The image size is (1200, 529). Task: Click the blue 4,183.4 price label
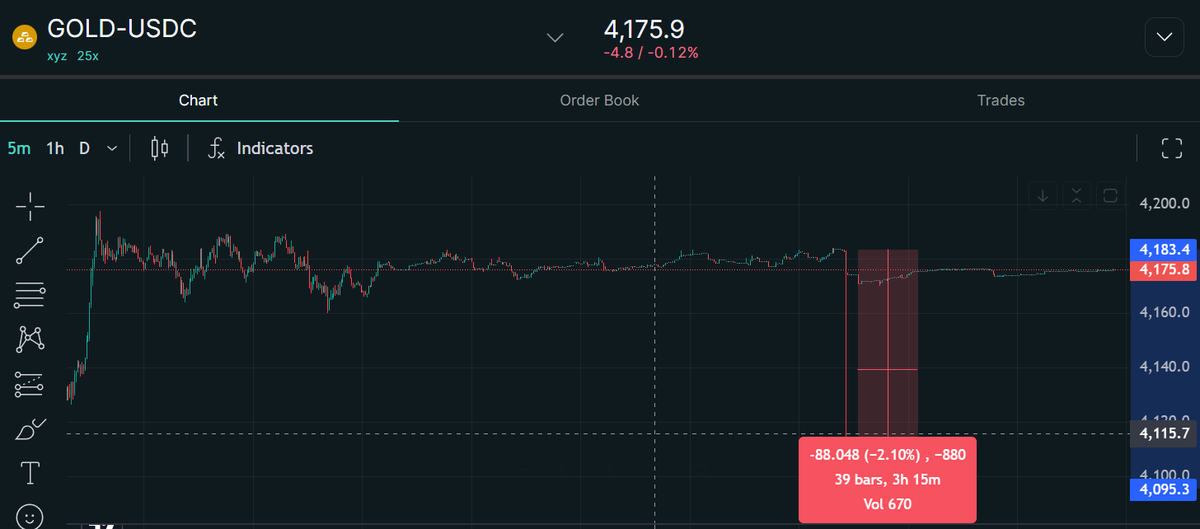1163,248
